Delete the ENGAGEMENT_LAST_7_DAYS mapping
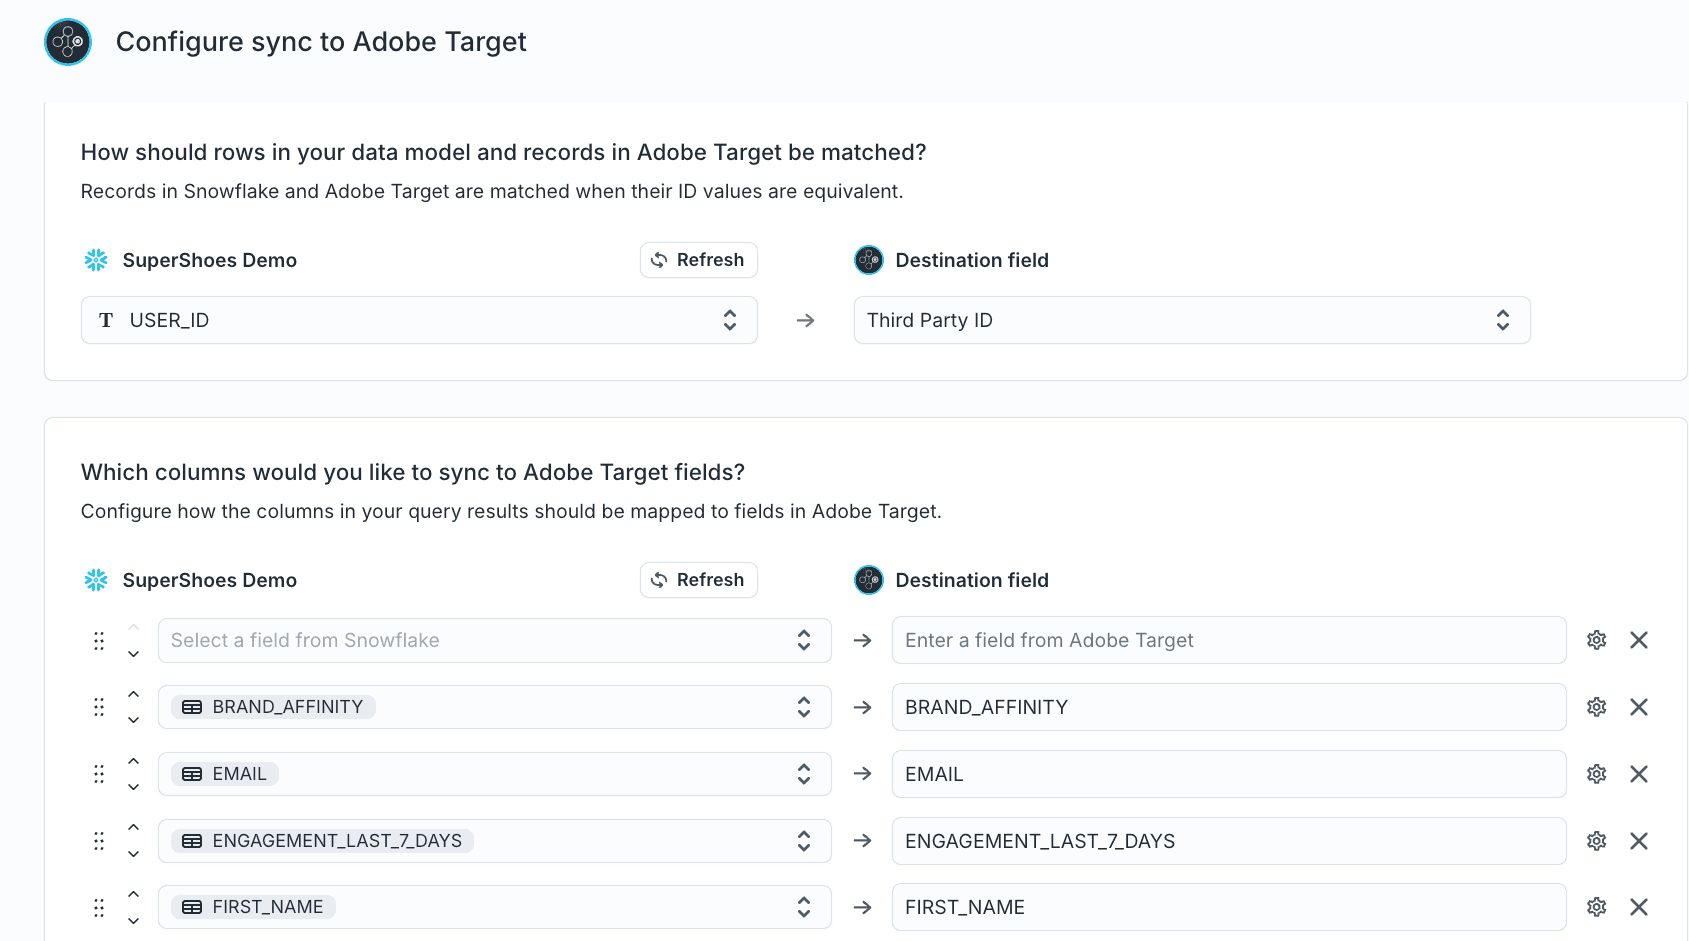 (1638, 841)
